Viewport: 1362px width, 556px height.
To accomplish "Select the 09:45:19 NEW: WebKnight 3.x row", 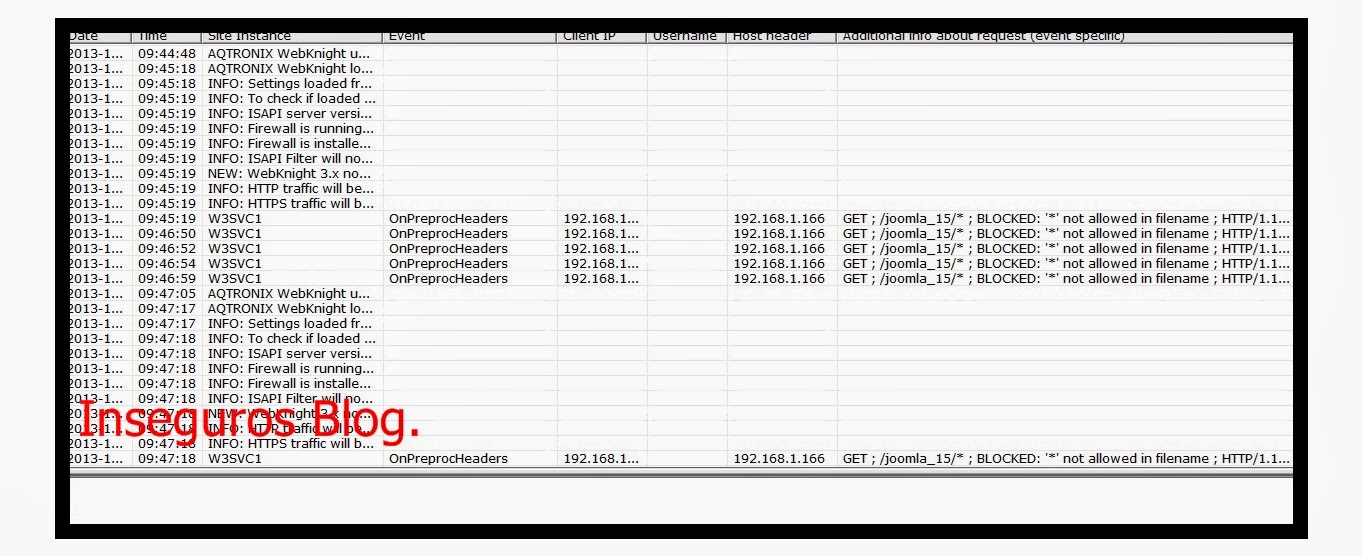I will point(290,174).
